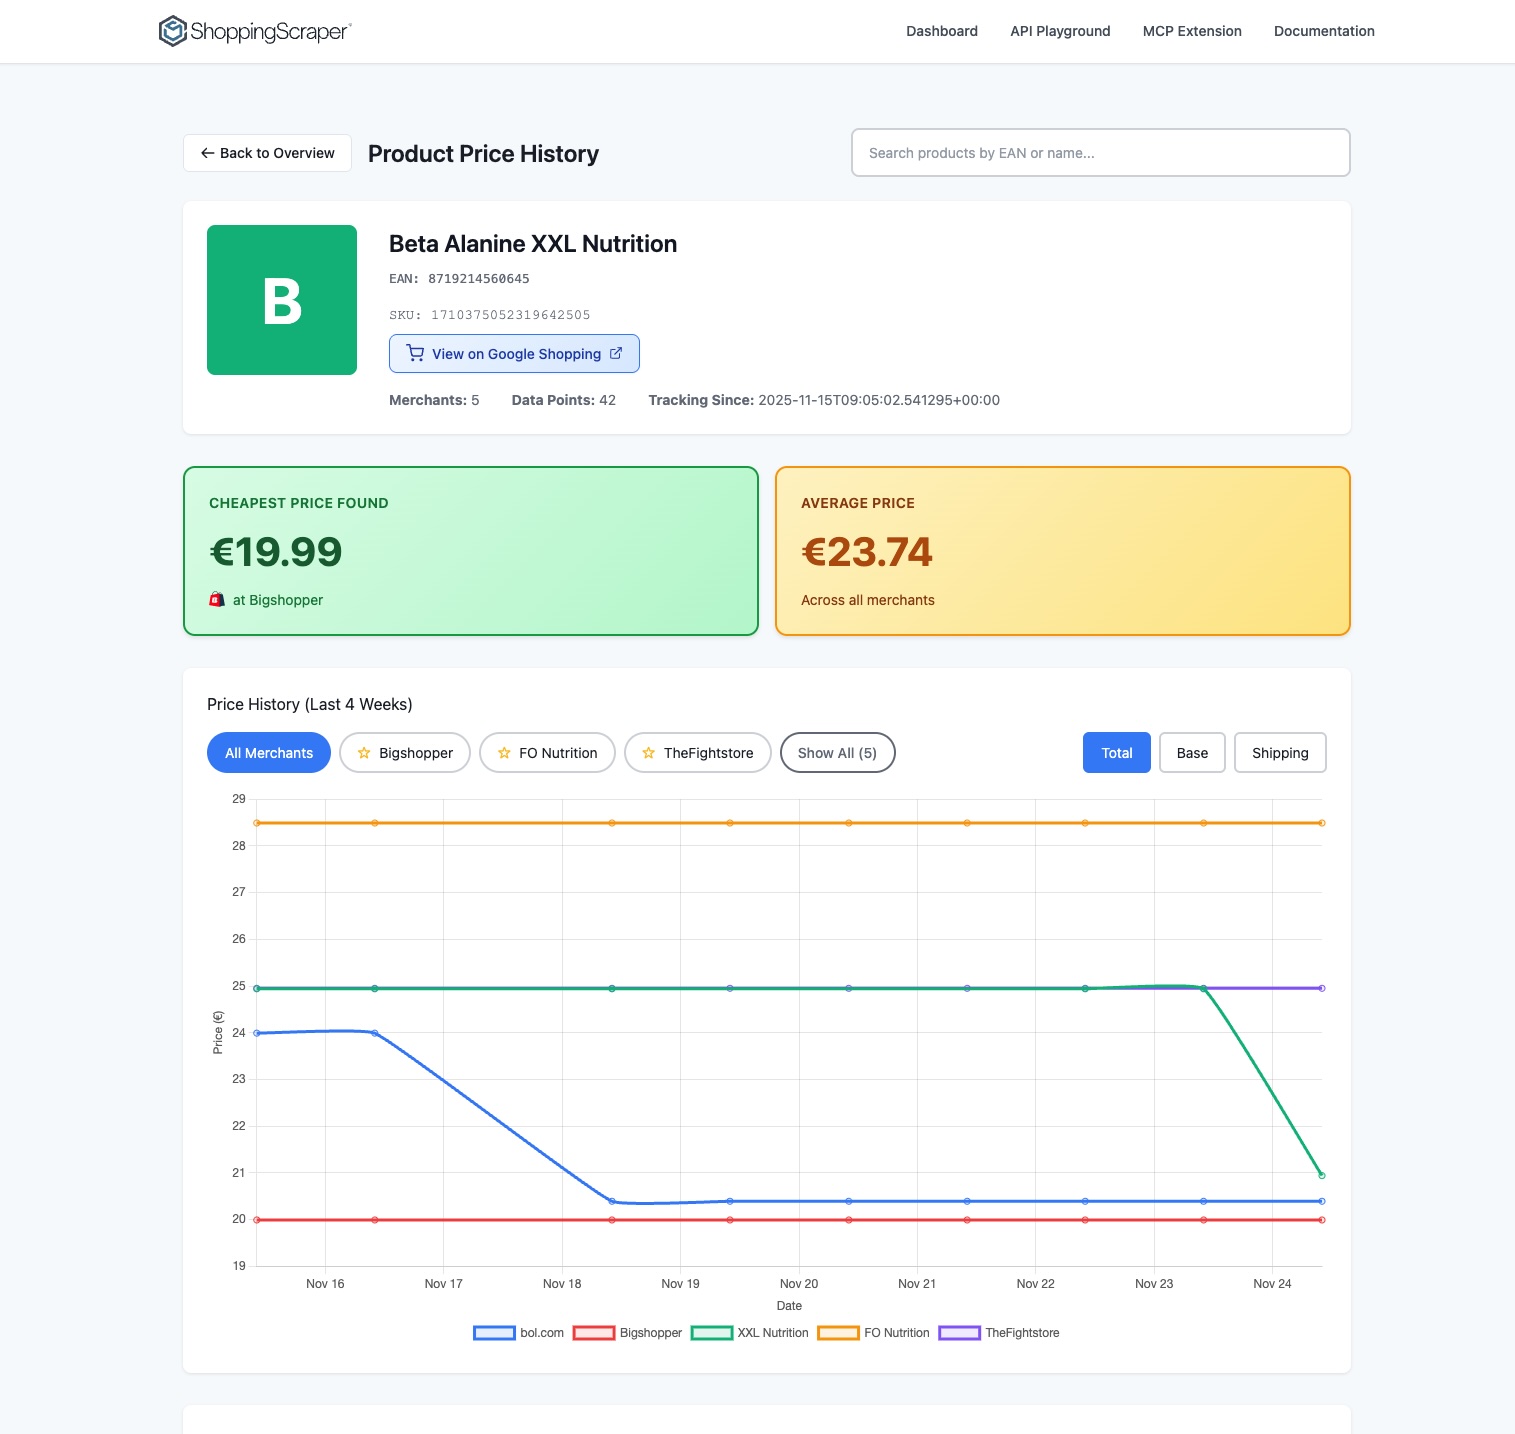Image resolution: width=1515 pixels, height=1434 pixels.
Task: Click the external link icon on Google Shopping button
Action: point(616,353)
